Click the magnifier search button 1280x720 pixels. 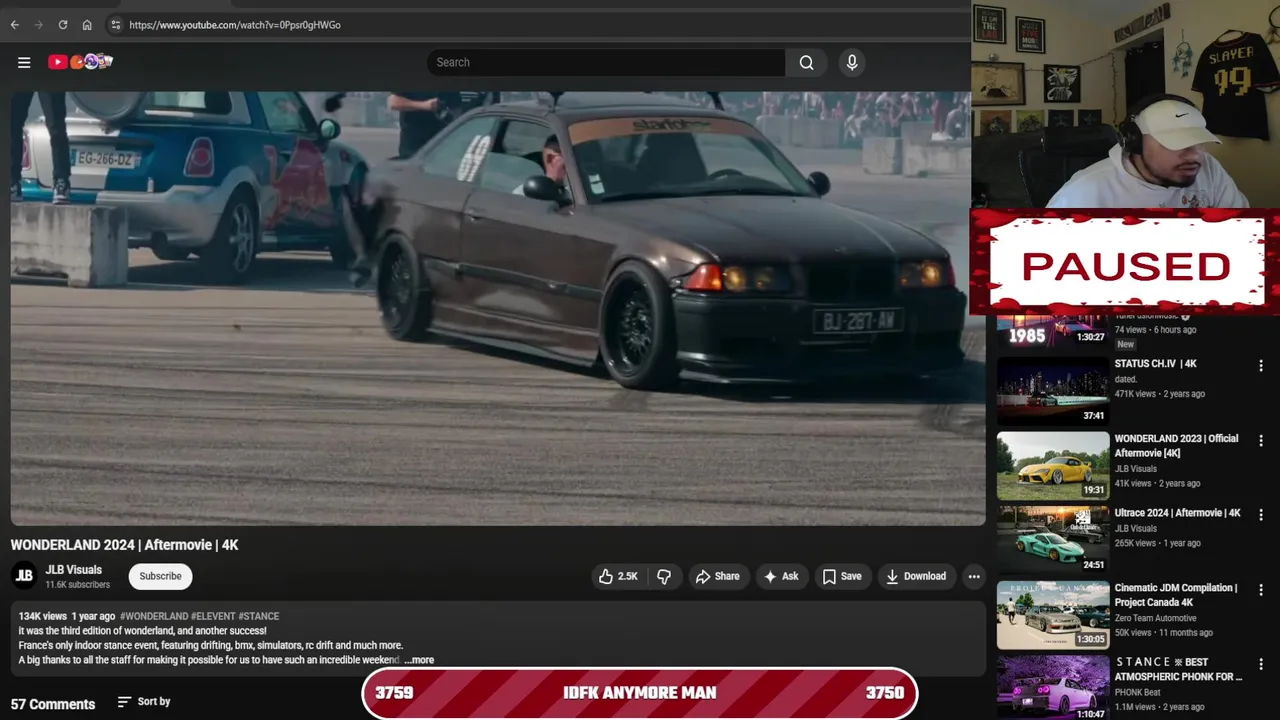click(x=806, y=62)
